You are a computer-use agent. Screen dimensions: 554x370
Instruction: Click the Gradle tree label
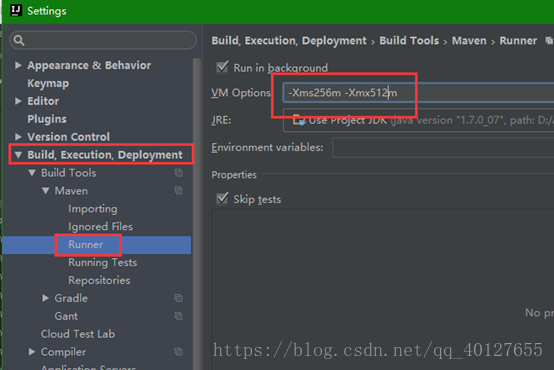[x=71, y=298]
